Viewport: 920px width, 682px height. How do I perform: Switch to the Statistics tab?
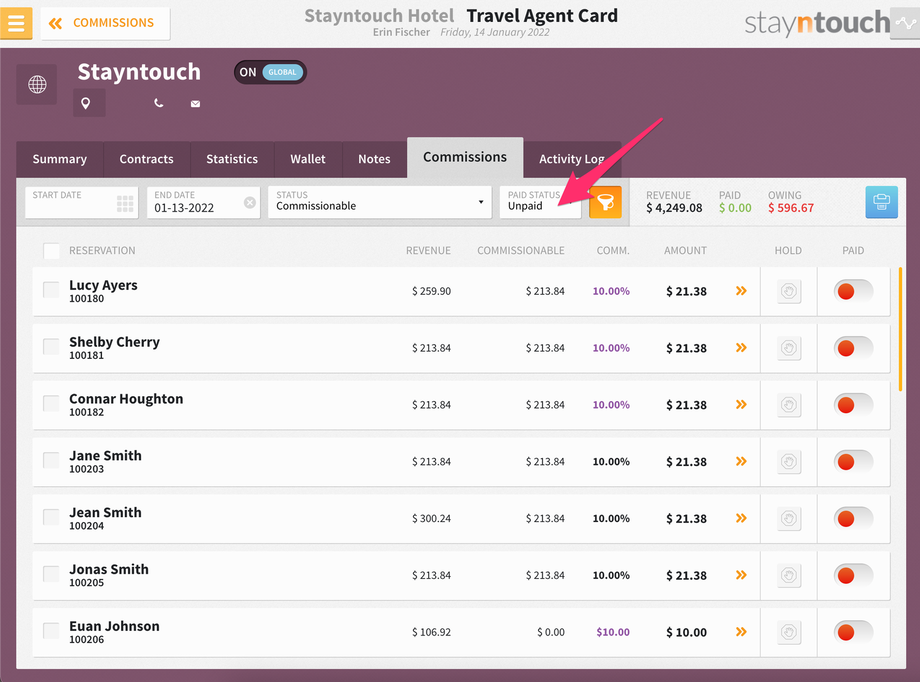pos(232,159)
